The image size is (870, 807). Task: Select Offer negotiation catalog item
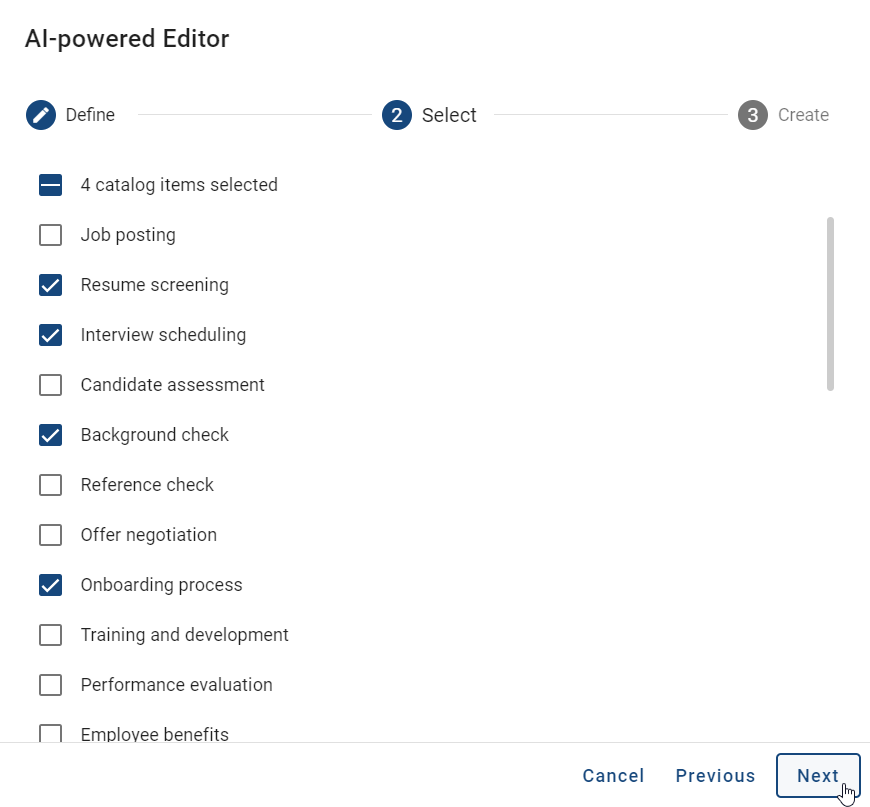50,535
